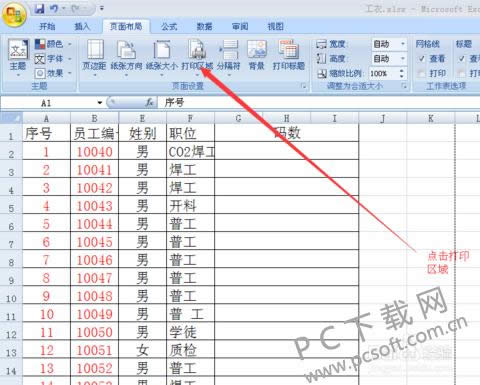This screenshot has height=385, width=480.
Task: Click cell with 质检
Action: [190, 350]
